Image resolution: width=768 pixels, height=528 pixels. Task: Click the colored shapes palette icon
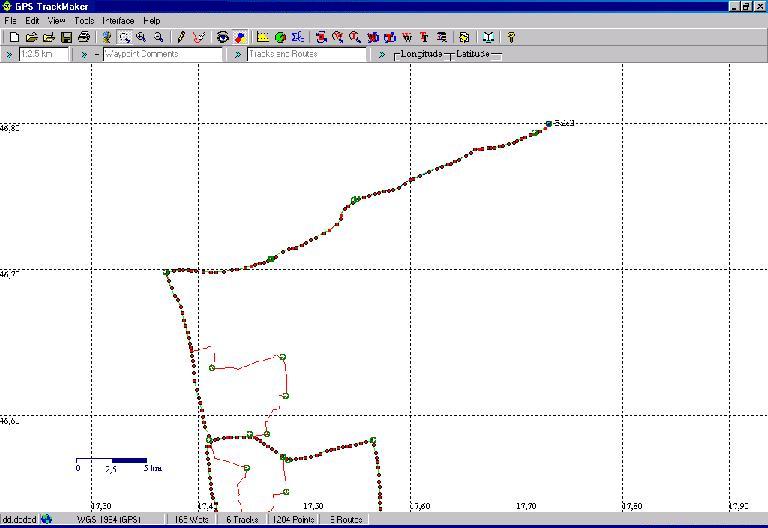239,37
